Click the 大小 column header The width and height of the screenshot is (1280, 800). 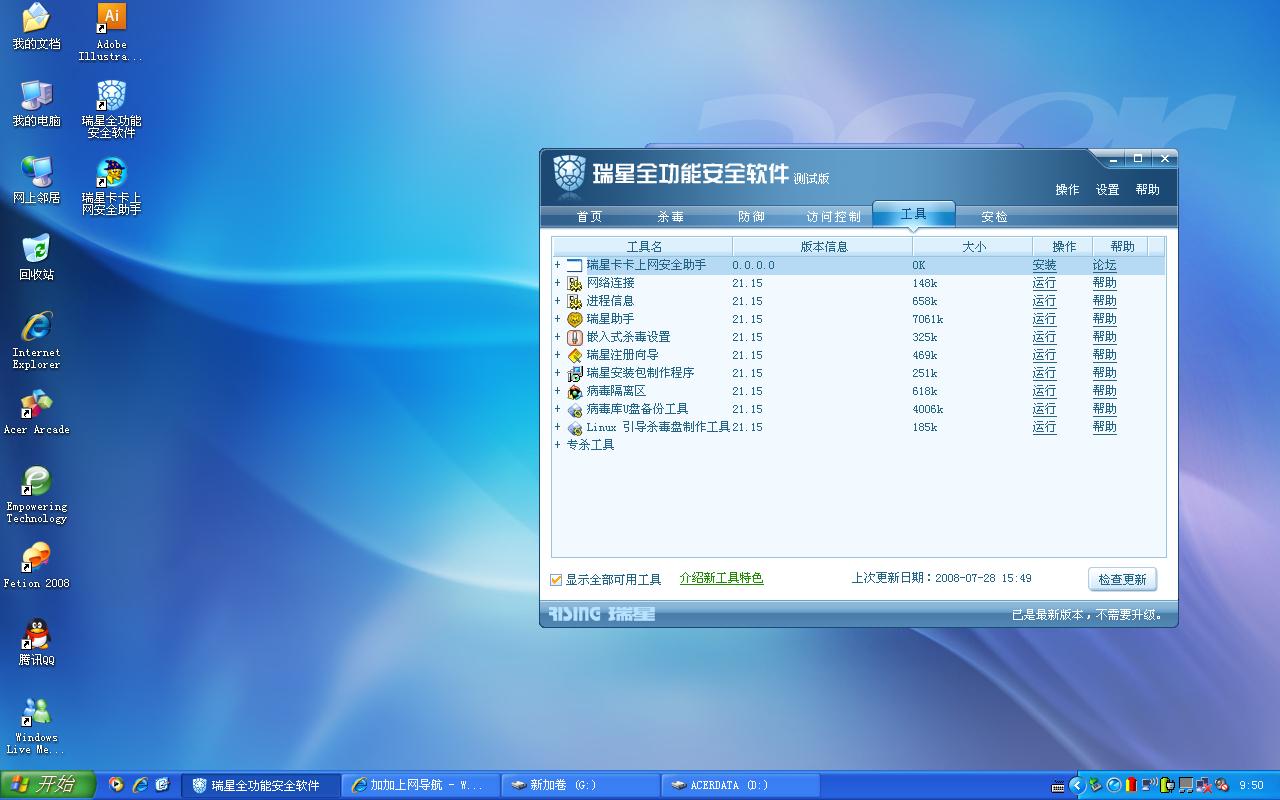click(973, 246)
